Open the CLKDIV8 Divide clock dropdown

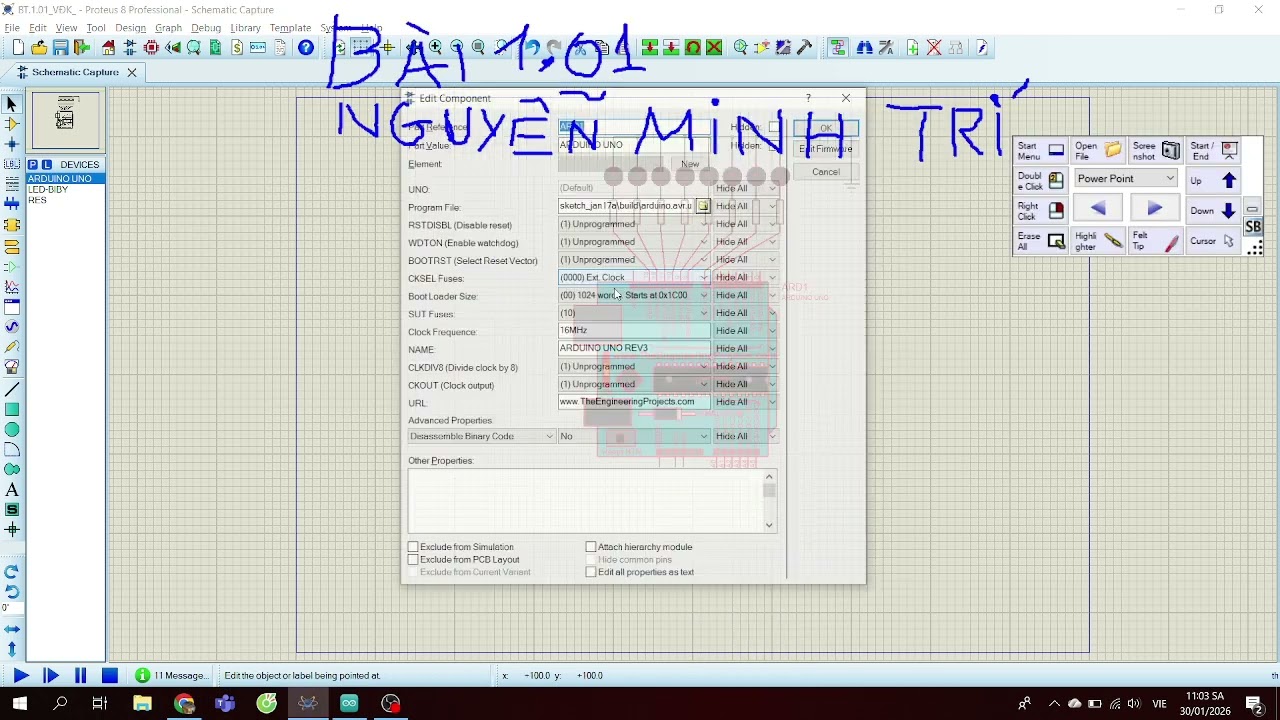tap(634, 367)
